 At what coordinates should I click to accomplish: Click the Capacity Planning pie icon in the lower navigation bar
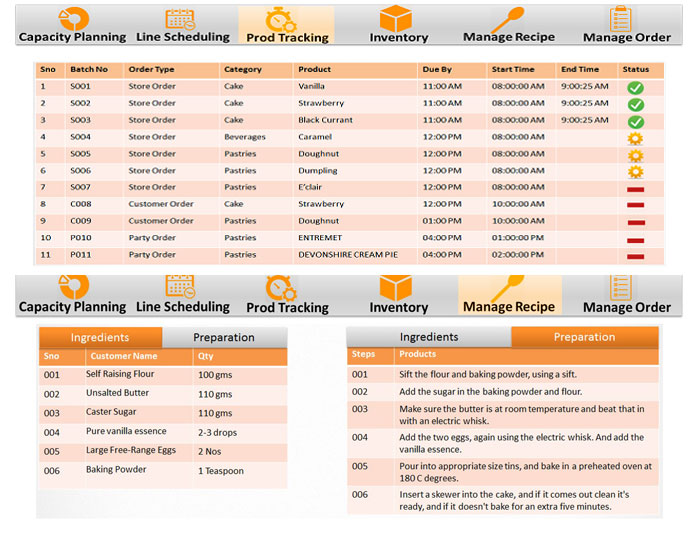point(74,287)
